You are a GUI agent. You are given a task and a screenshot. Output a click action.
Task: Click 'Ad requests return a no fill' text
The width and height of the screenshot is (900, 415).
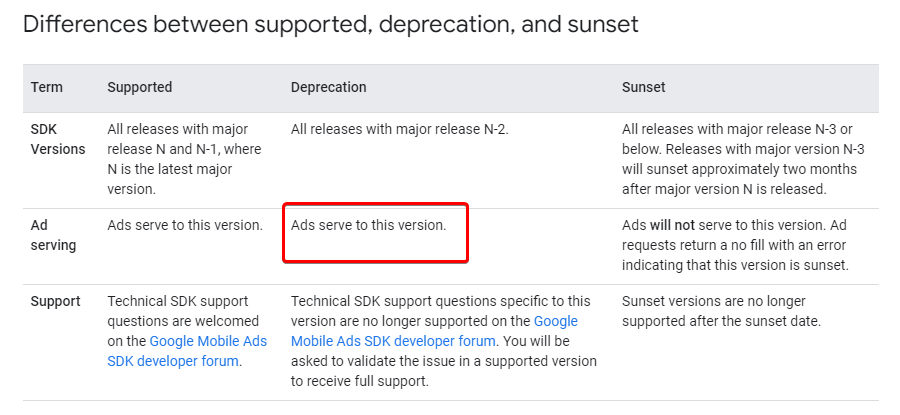click(x=734, y=245)
